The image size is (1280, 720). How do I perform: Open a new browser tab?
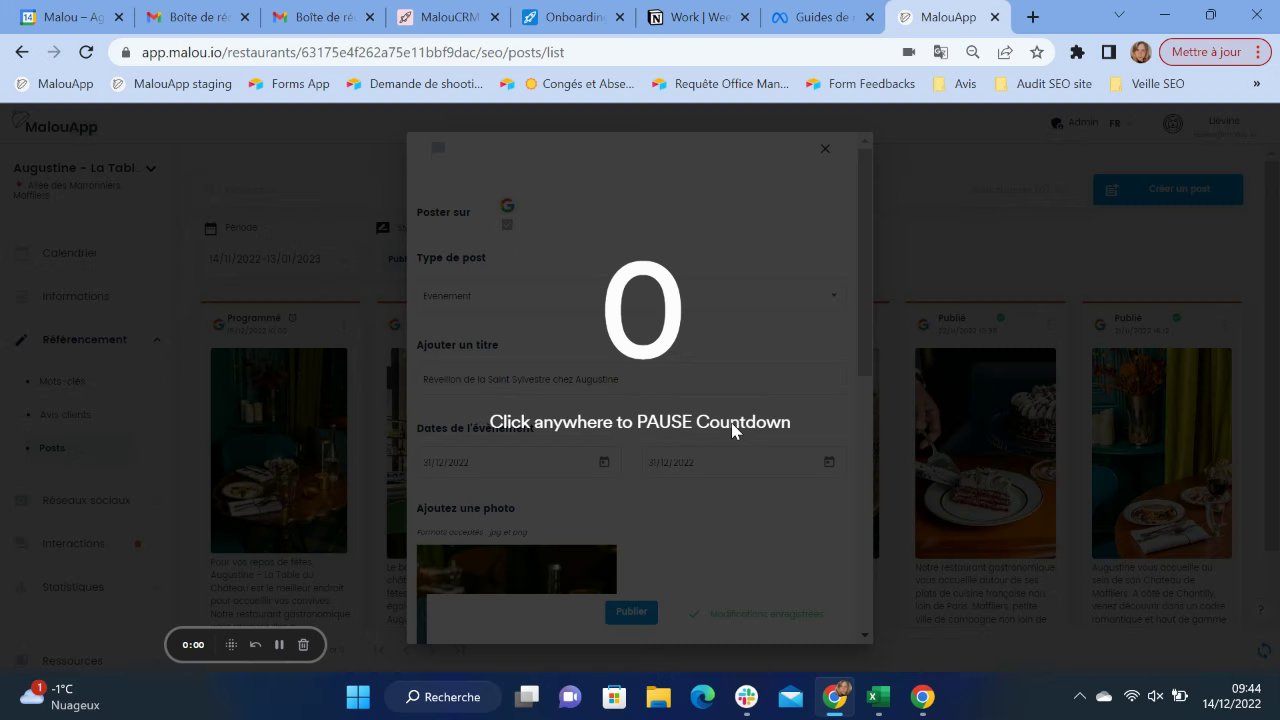[x=1033, y=17]
